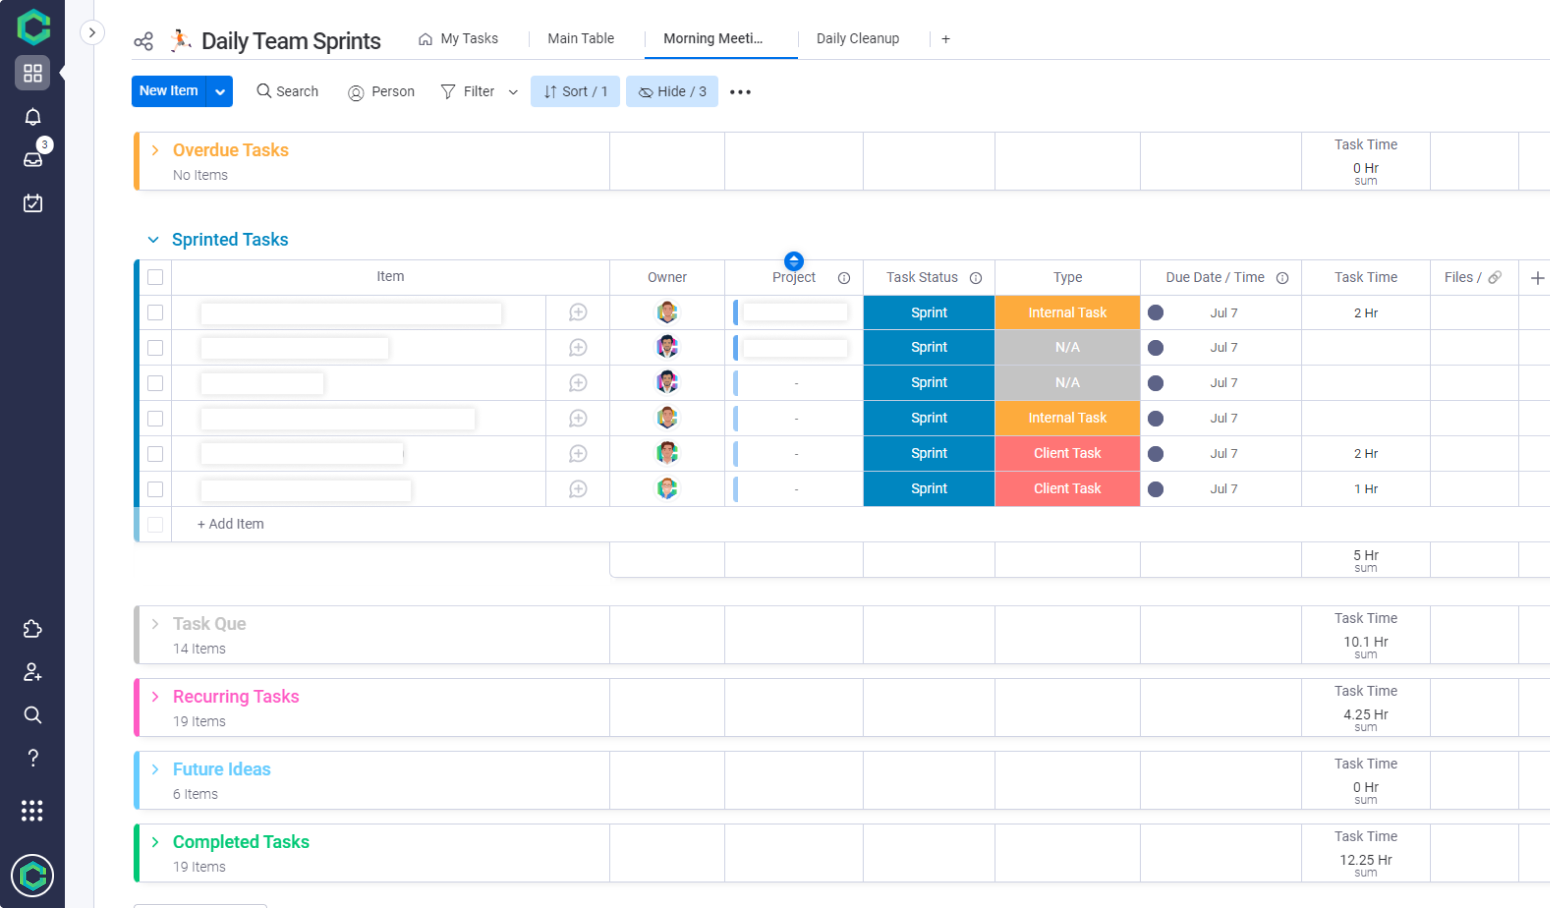The image size is (1550, 908).
Task: Open notifications via the sidebar bell icon
Action: (x=32, y=116)
